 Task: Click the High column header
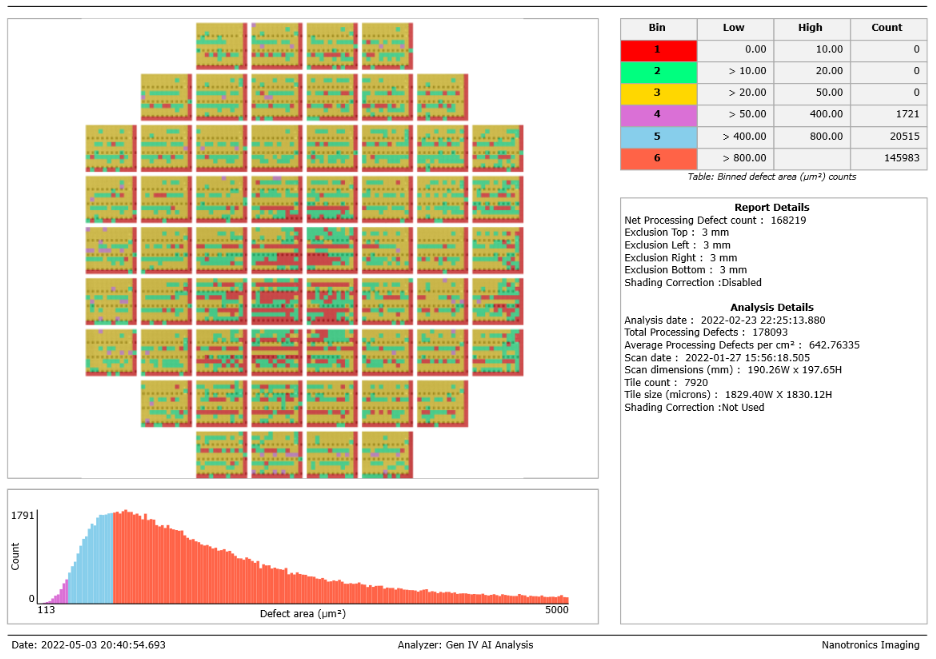tap(810, 28)
